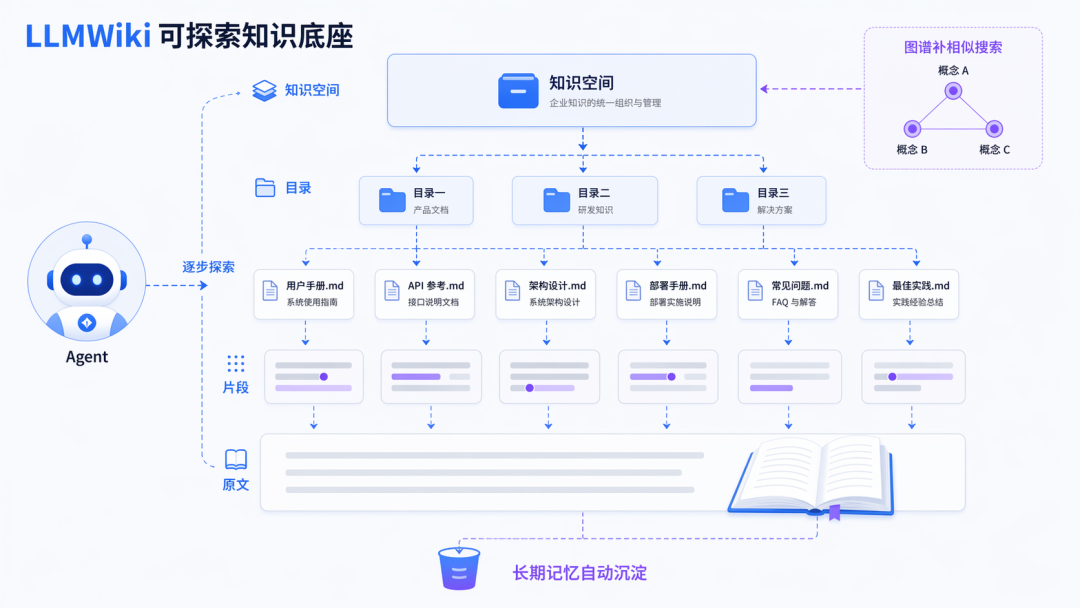The image size is (1080, 608).
Task: Click the document icon for 常见问题.md
Action: click(755, 291)
